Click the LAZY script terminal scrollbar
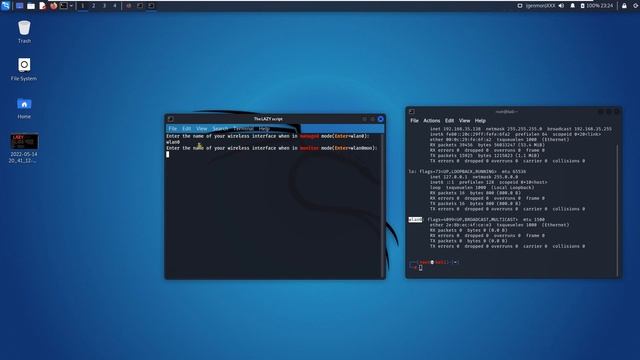The height and width of the screenshot is (360, 640). [x=382, y=206]
